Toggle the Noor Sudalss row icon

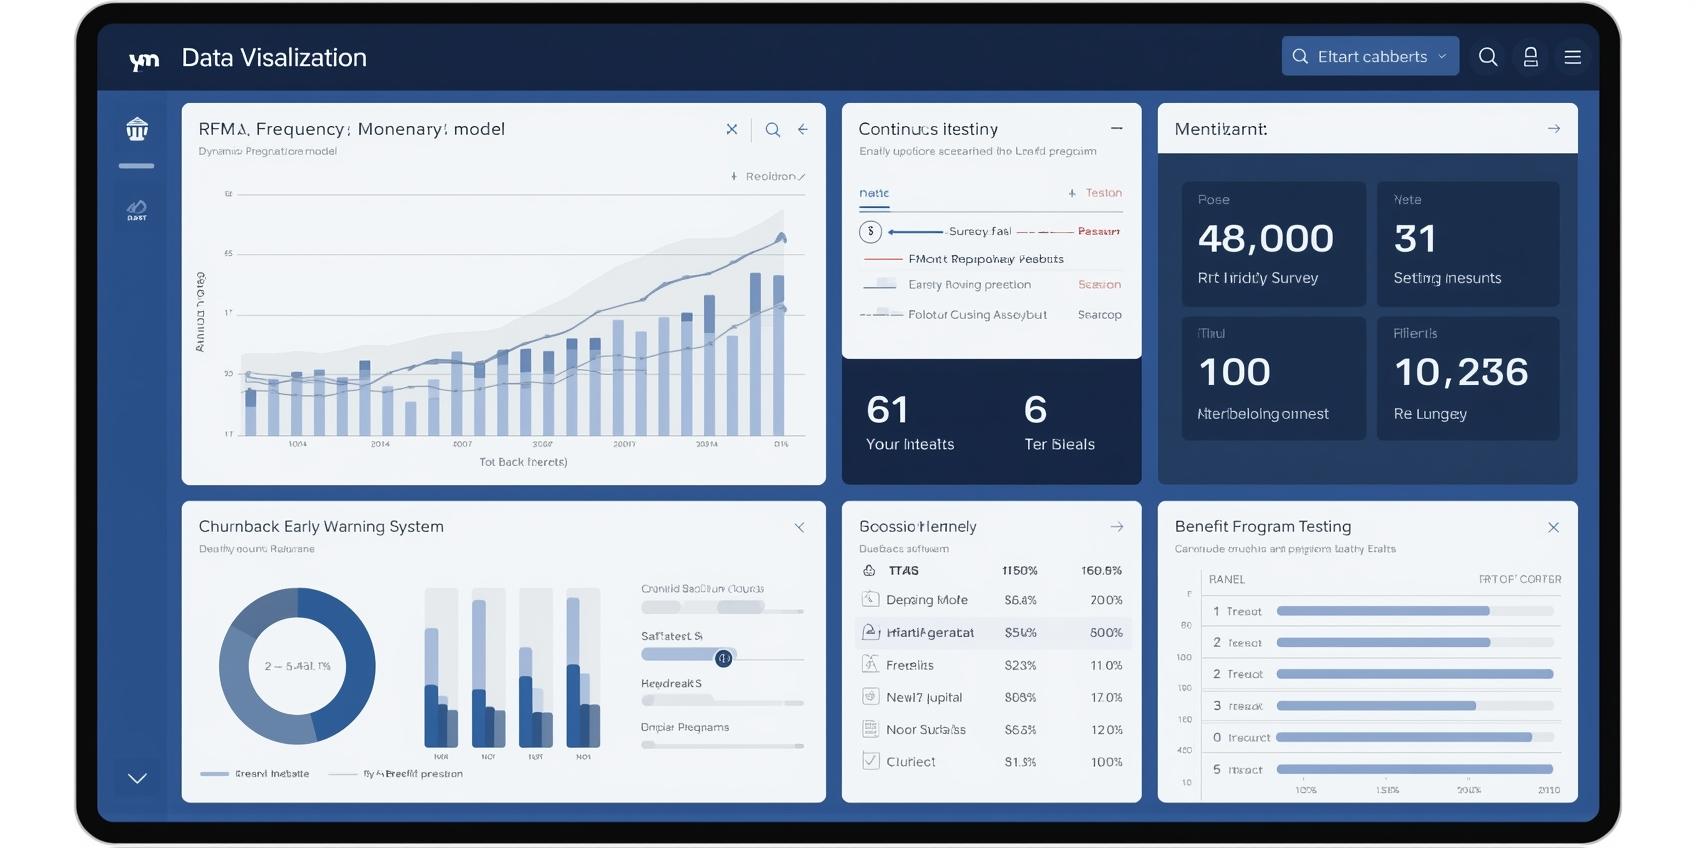coord(870,729)
